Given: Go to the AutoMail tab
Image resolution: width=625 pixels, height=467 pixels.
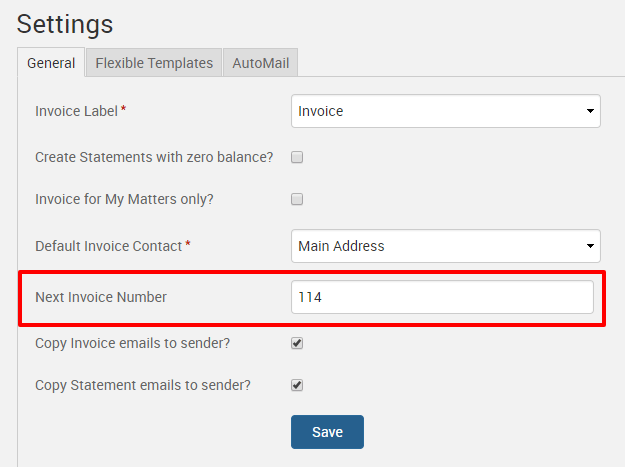Looking at the screenshot, I should point(260,63).
